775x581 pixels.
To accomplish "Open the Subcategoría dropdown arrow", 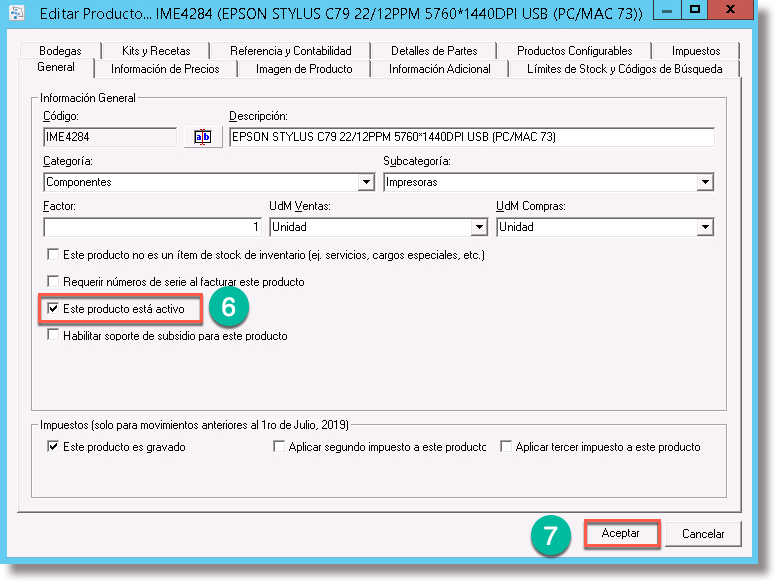I will click(705, 182).
